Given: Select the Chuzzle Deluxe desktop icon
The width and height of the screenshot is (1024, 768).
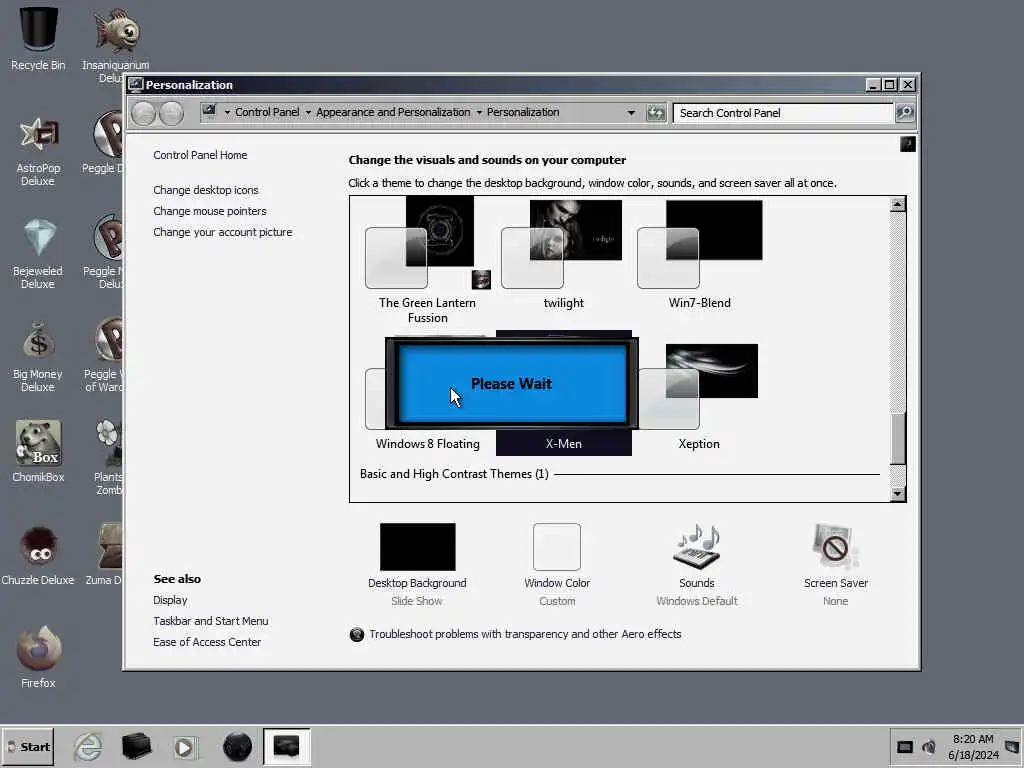Looking at the screenshot, I should point(38,555).
